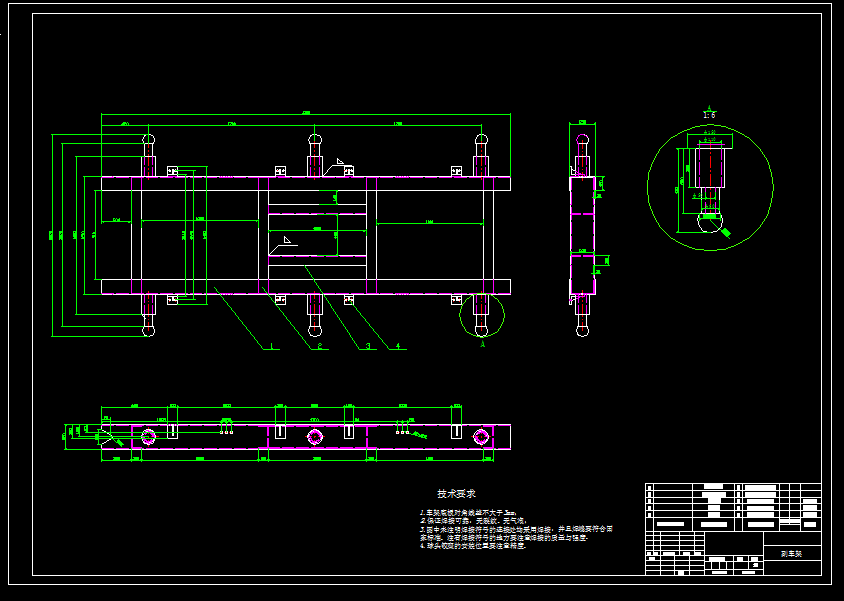Select the top-left ball head in plan view
844x601 pixels.
click(x=149, y=139)
